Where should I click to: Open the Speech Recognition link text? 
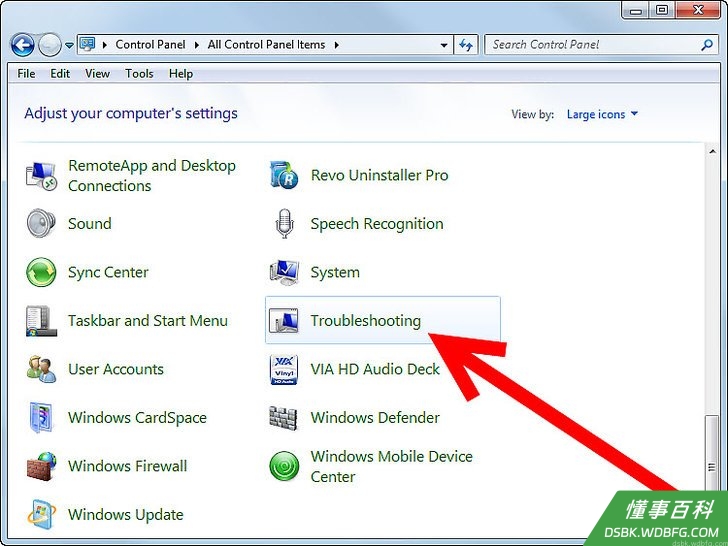pos(377,224)
